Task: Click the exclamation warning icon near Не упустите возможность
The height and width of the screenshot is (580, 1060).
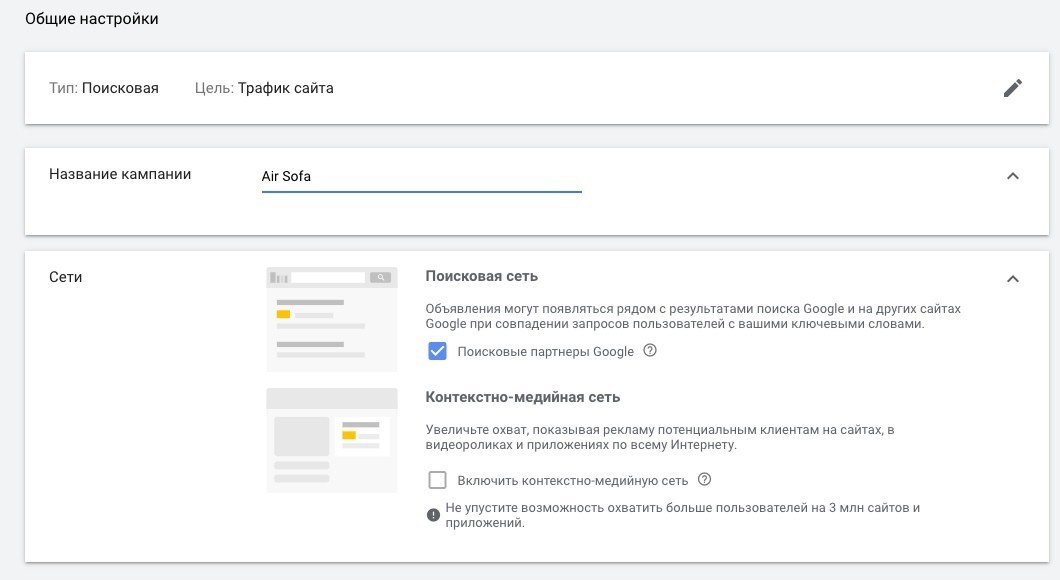Action: (x=433, y=515)
